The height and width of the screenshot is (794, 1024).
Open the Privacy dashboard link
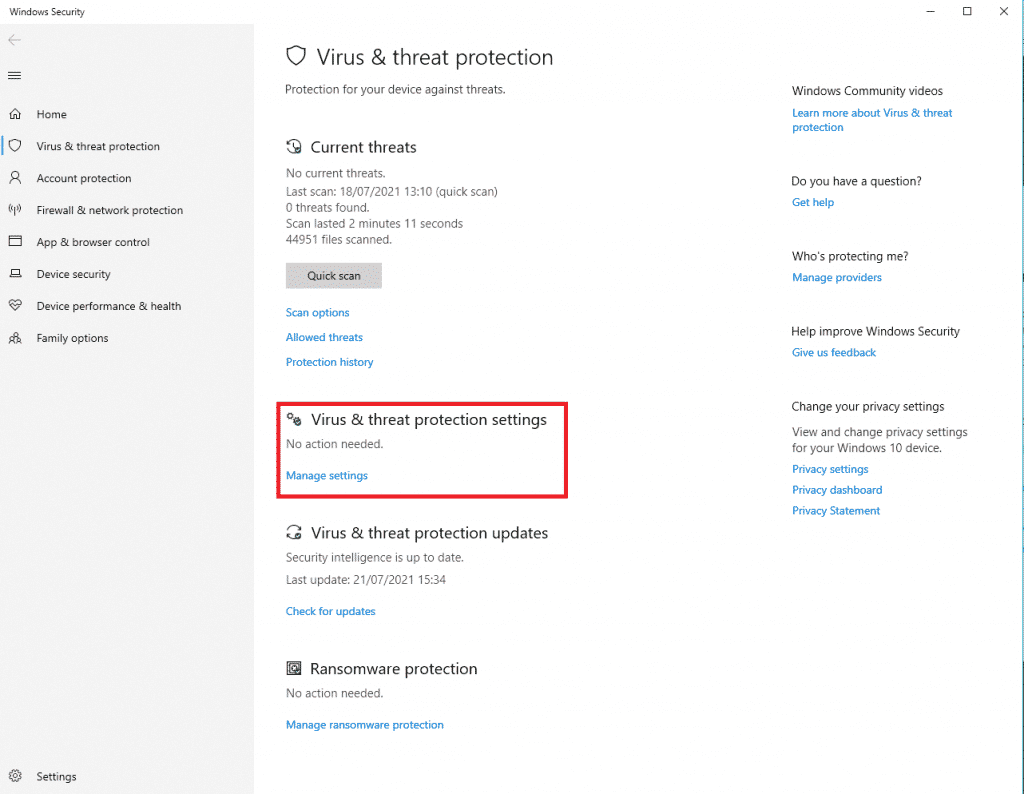[837, 489]
